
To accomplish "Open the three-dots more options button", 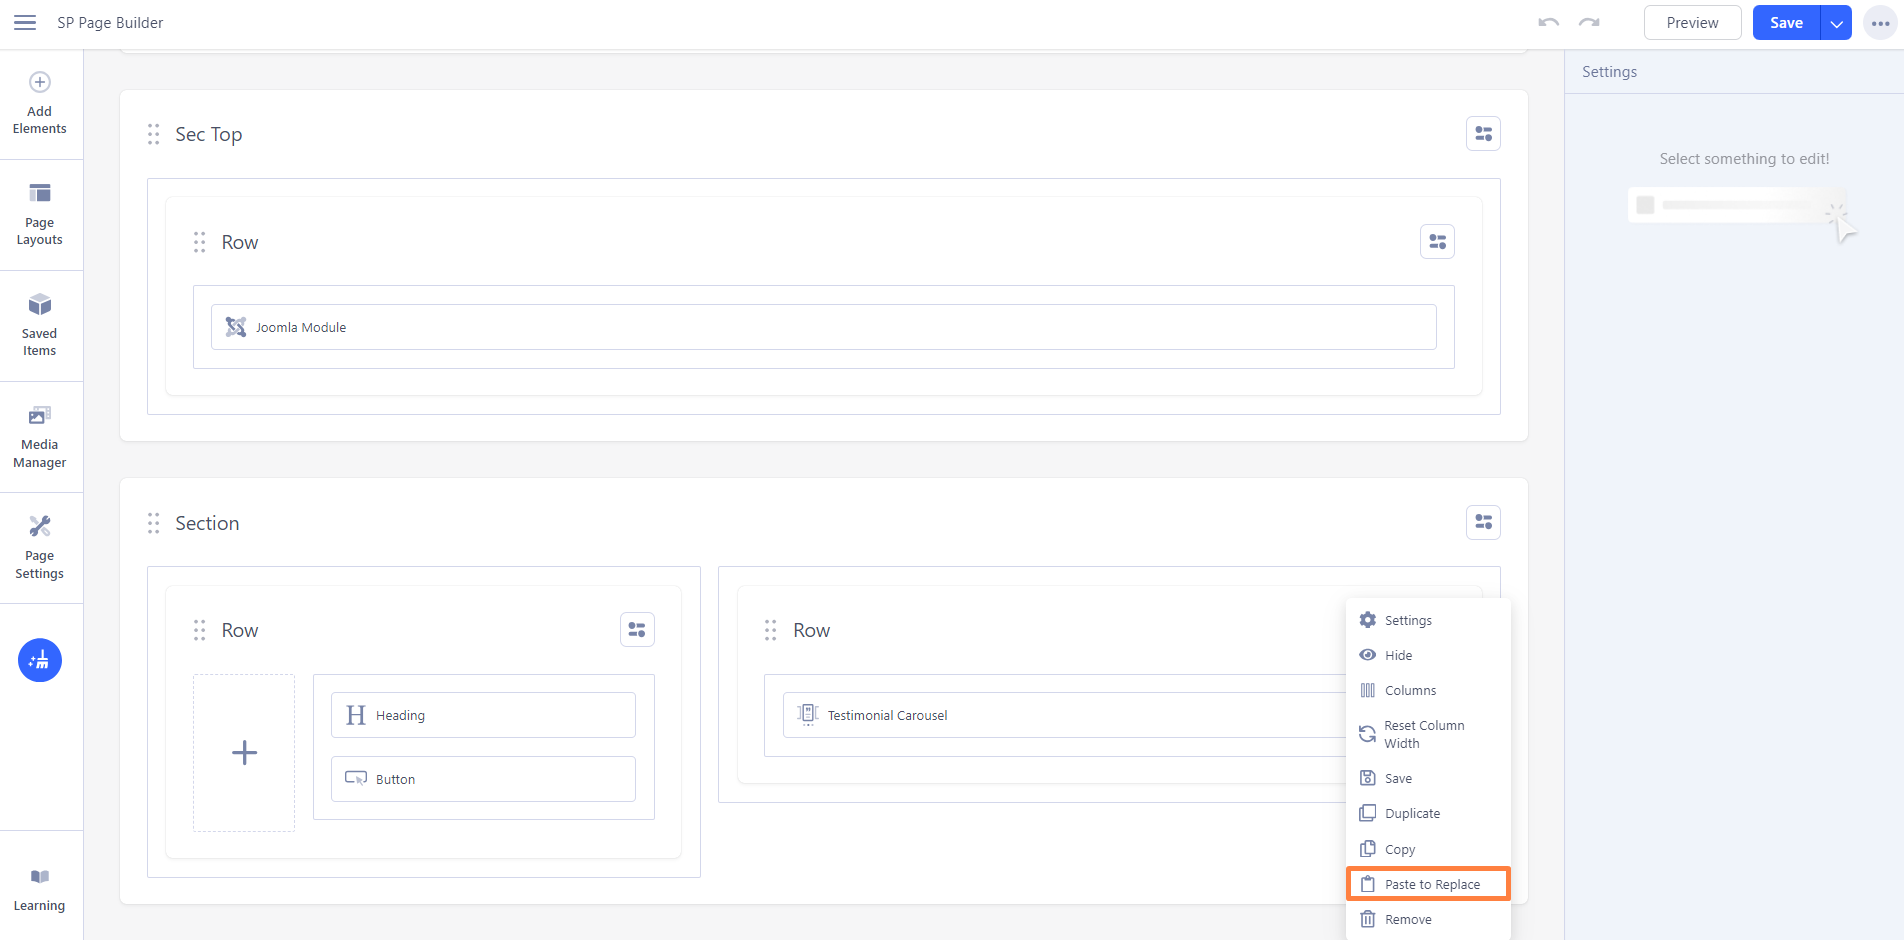I will pos(1881,23).
